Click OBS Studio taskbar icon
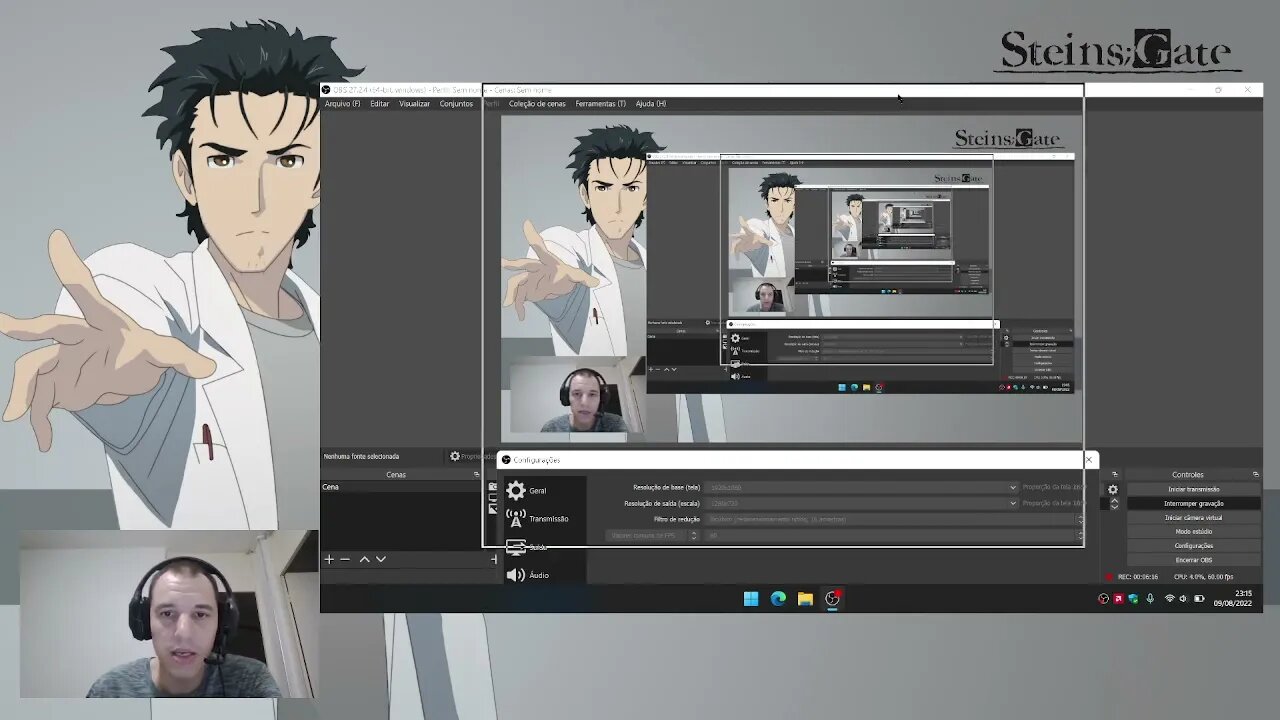Image resolution: width=1280 pixels, height=720 pixels. pos(832,598)
